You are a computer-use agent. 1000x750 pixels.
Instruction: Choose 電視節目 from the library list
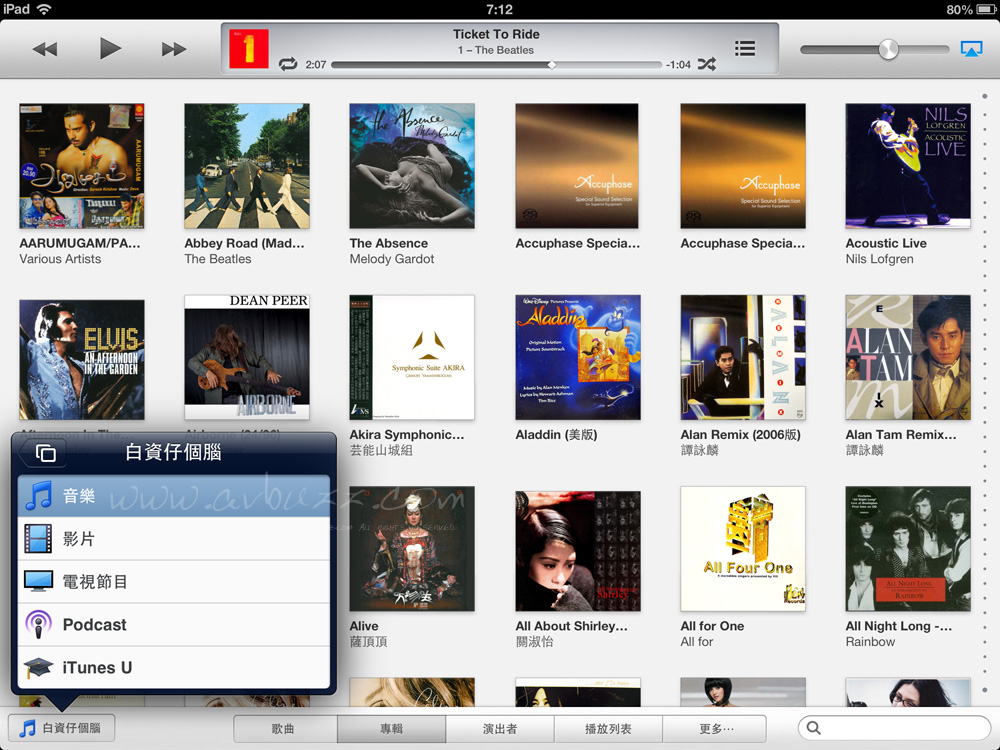(x=174, y=582)
